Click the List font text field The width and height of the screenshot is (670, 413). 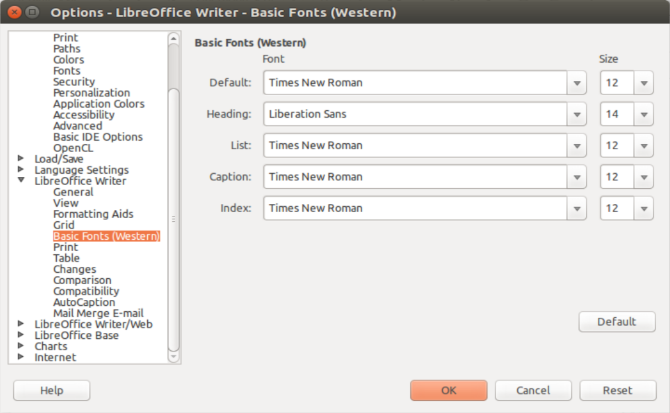point(415,146)
